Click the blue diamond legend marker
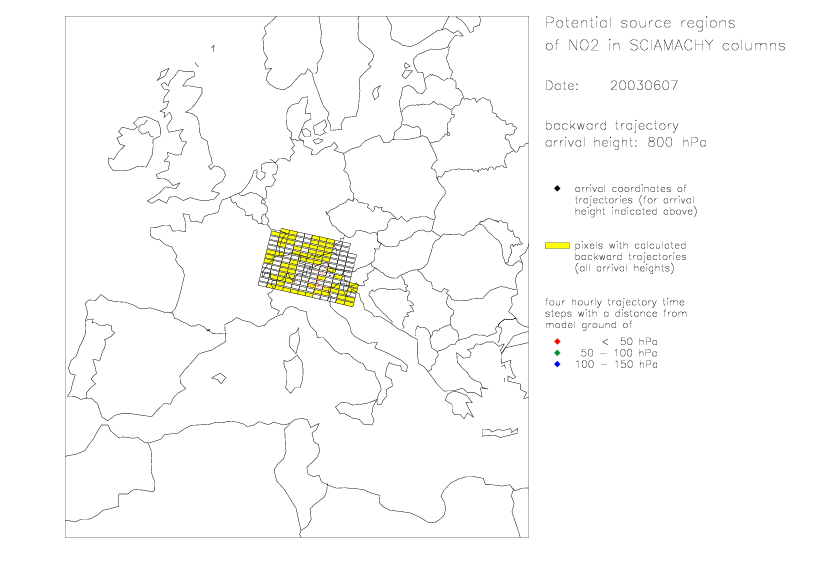813x566 pixels. (x=557, y=364)
